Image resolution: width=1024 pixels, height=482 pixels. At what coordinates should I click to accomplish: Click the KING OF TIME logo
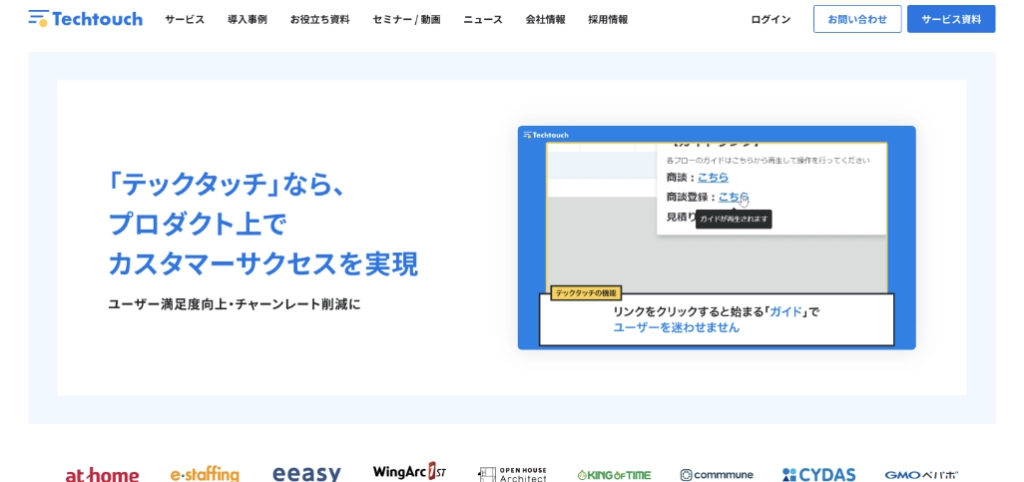click(x=615, y=475)
